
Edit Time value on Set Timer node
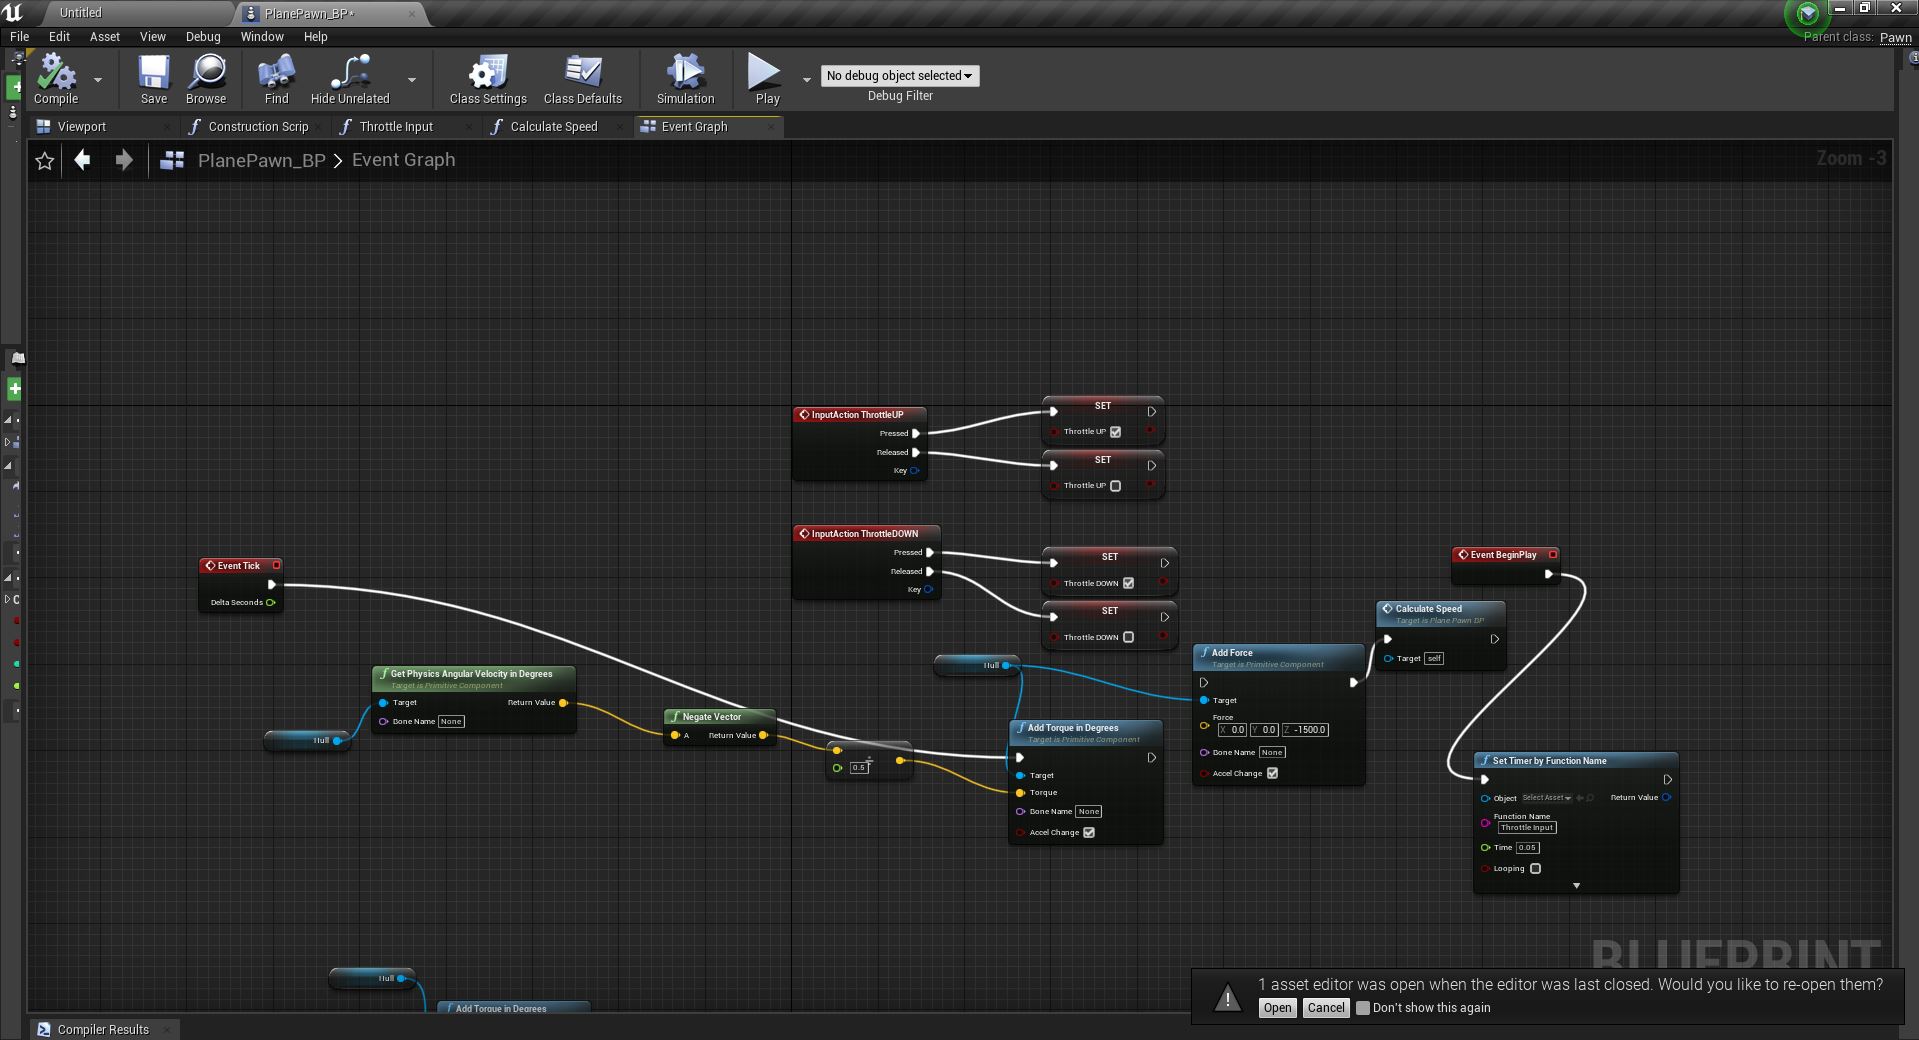click(x=1527, y=848)
